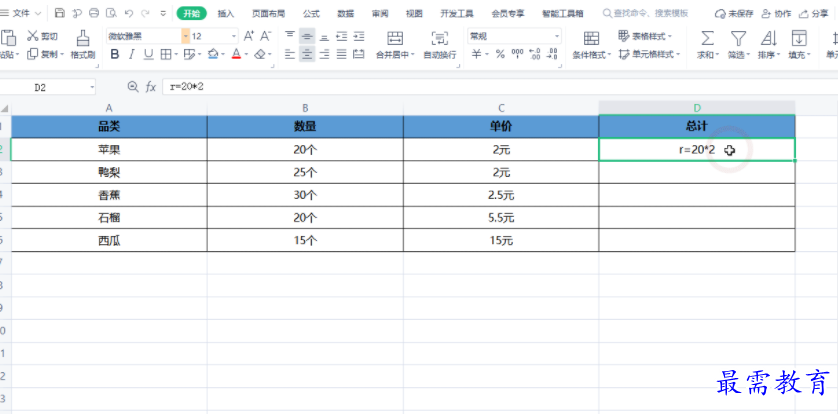Click the percent style icon
Image resolution: width=838 pixels, height=414 pixels.
[500, 54]
